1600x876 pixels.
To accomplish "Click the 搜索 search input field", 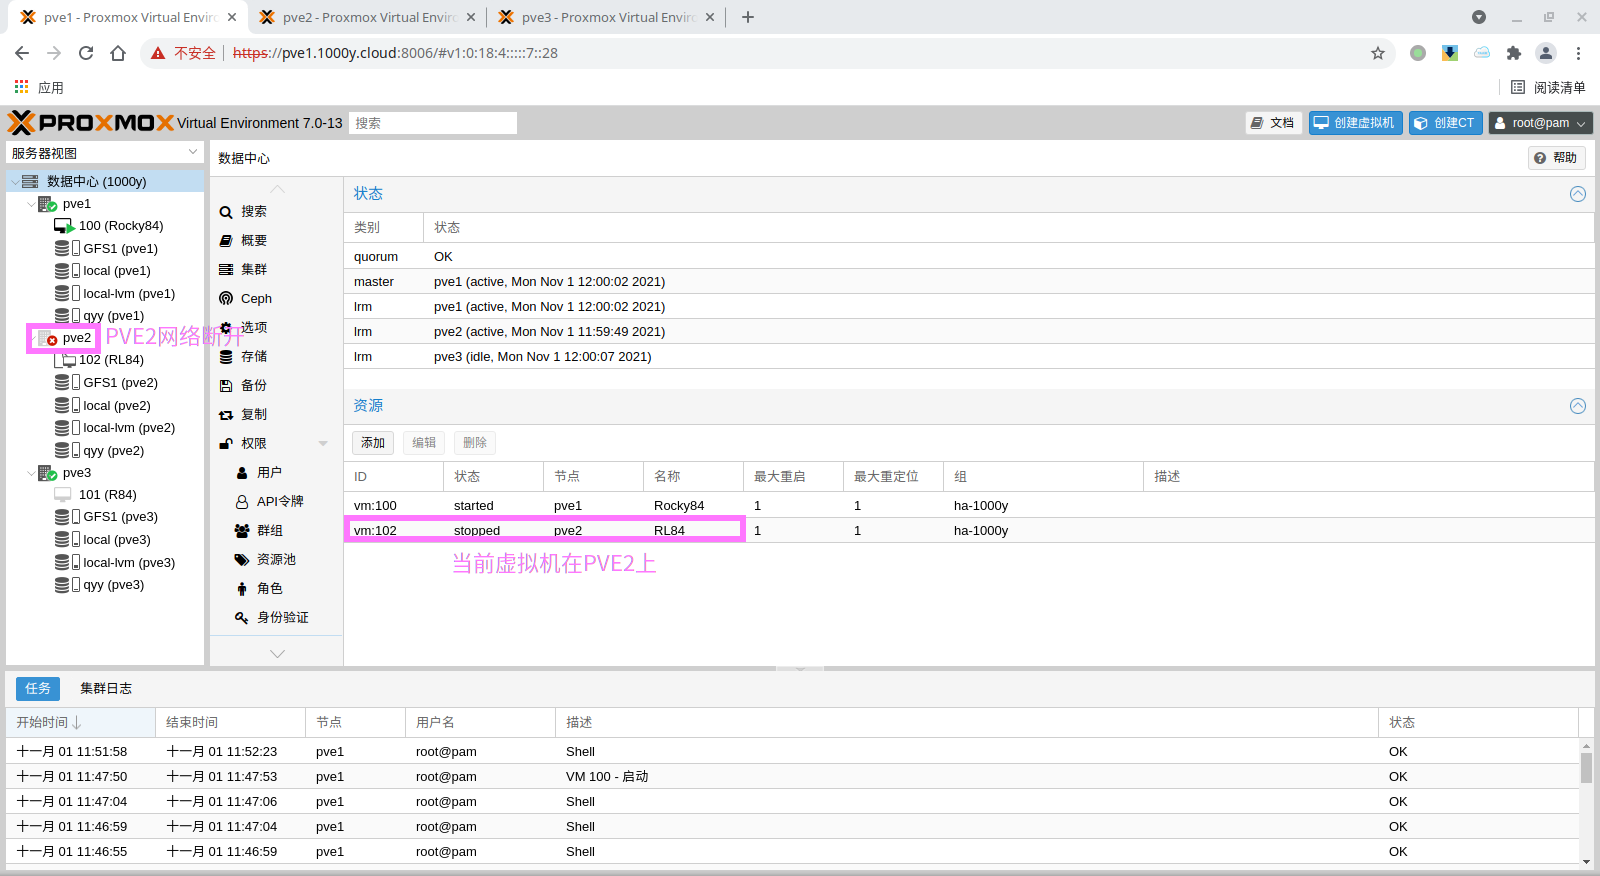I will pos(432,123).
